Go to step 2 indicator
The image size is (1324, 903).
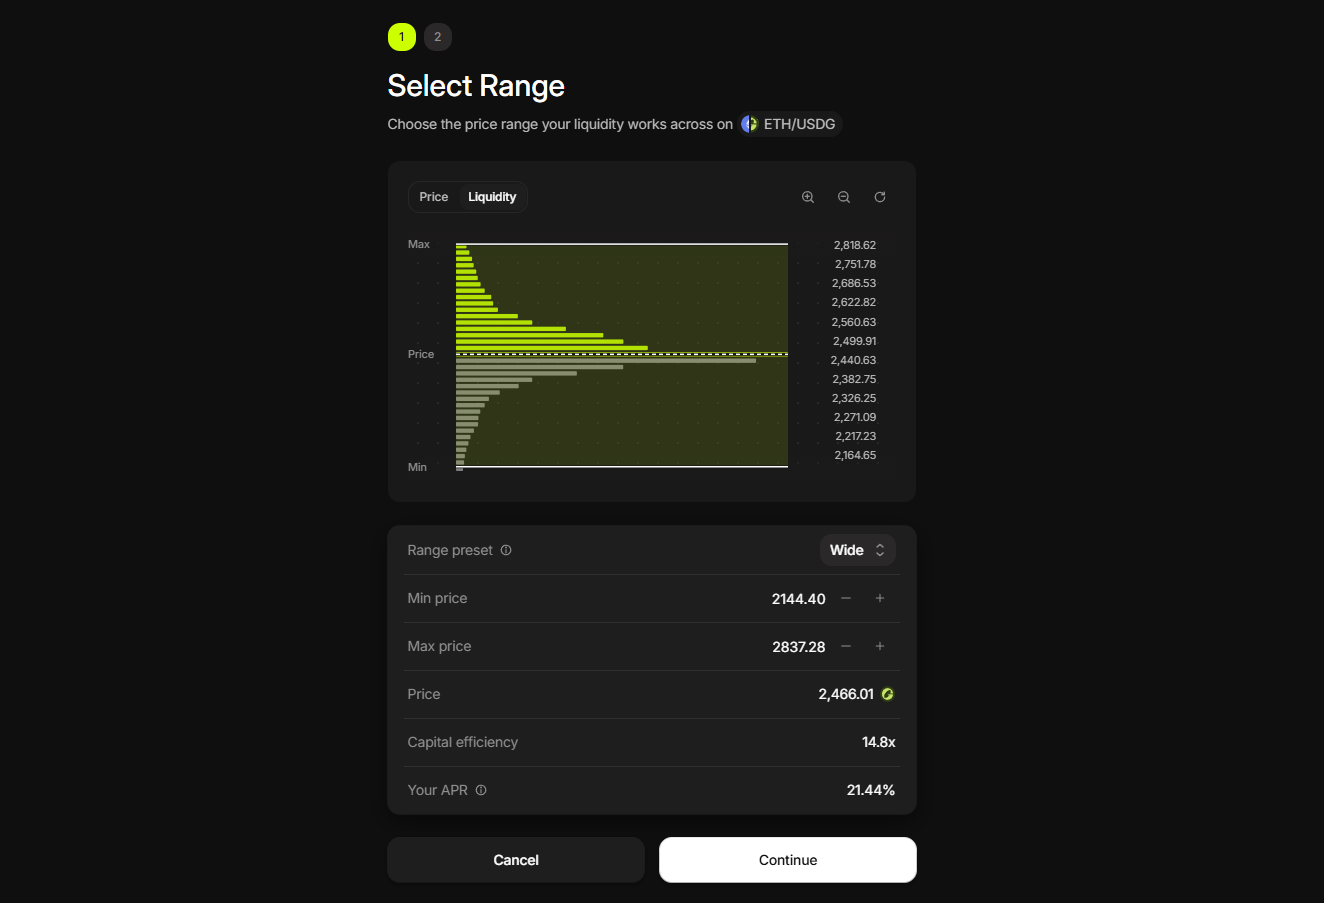(438, 37)
